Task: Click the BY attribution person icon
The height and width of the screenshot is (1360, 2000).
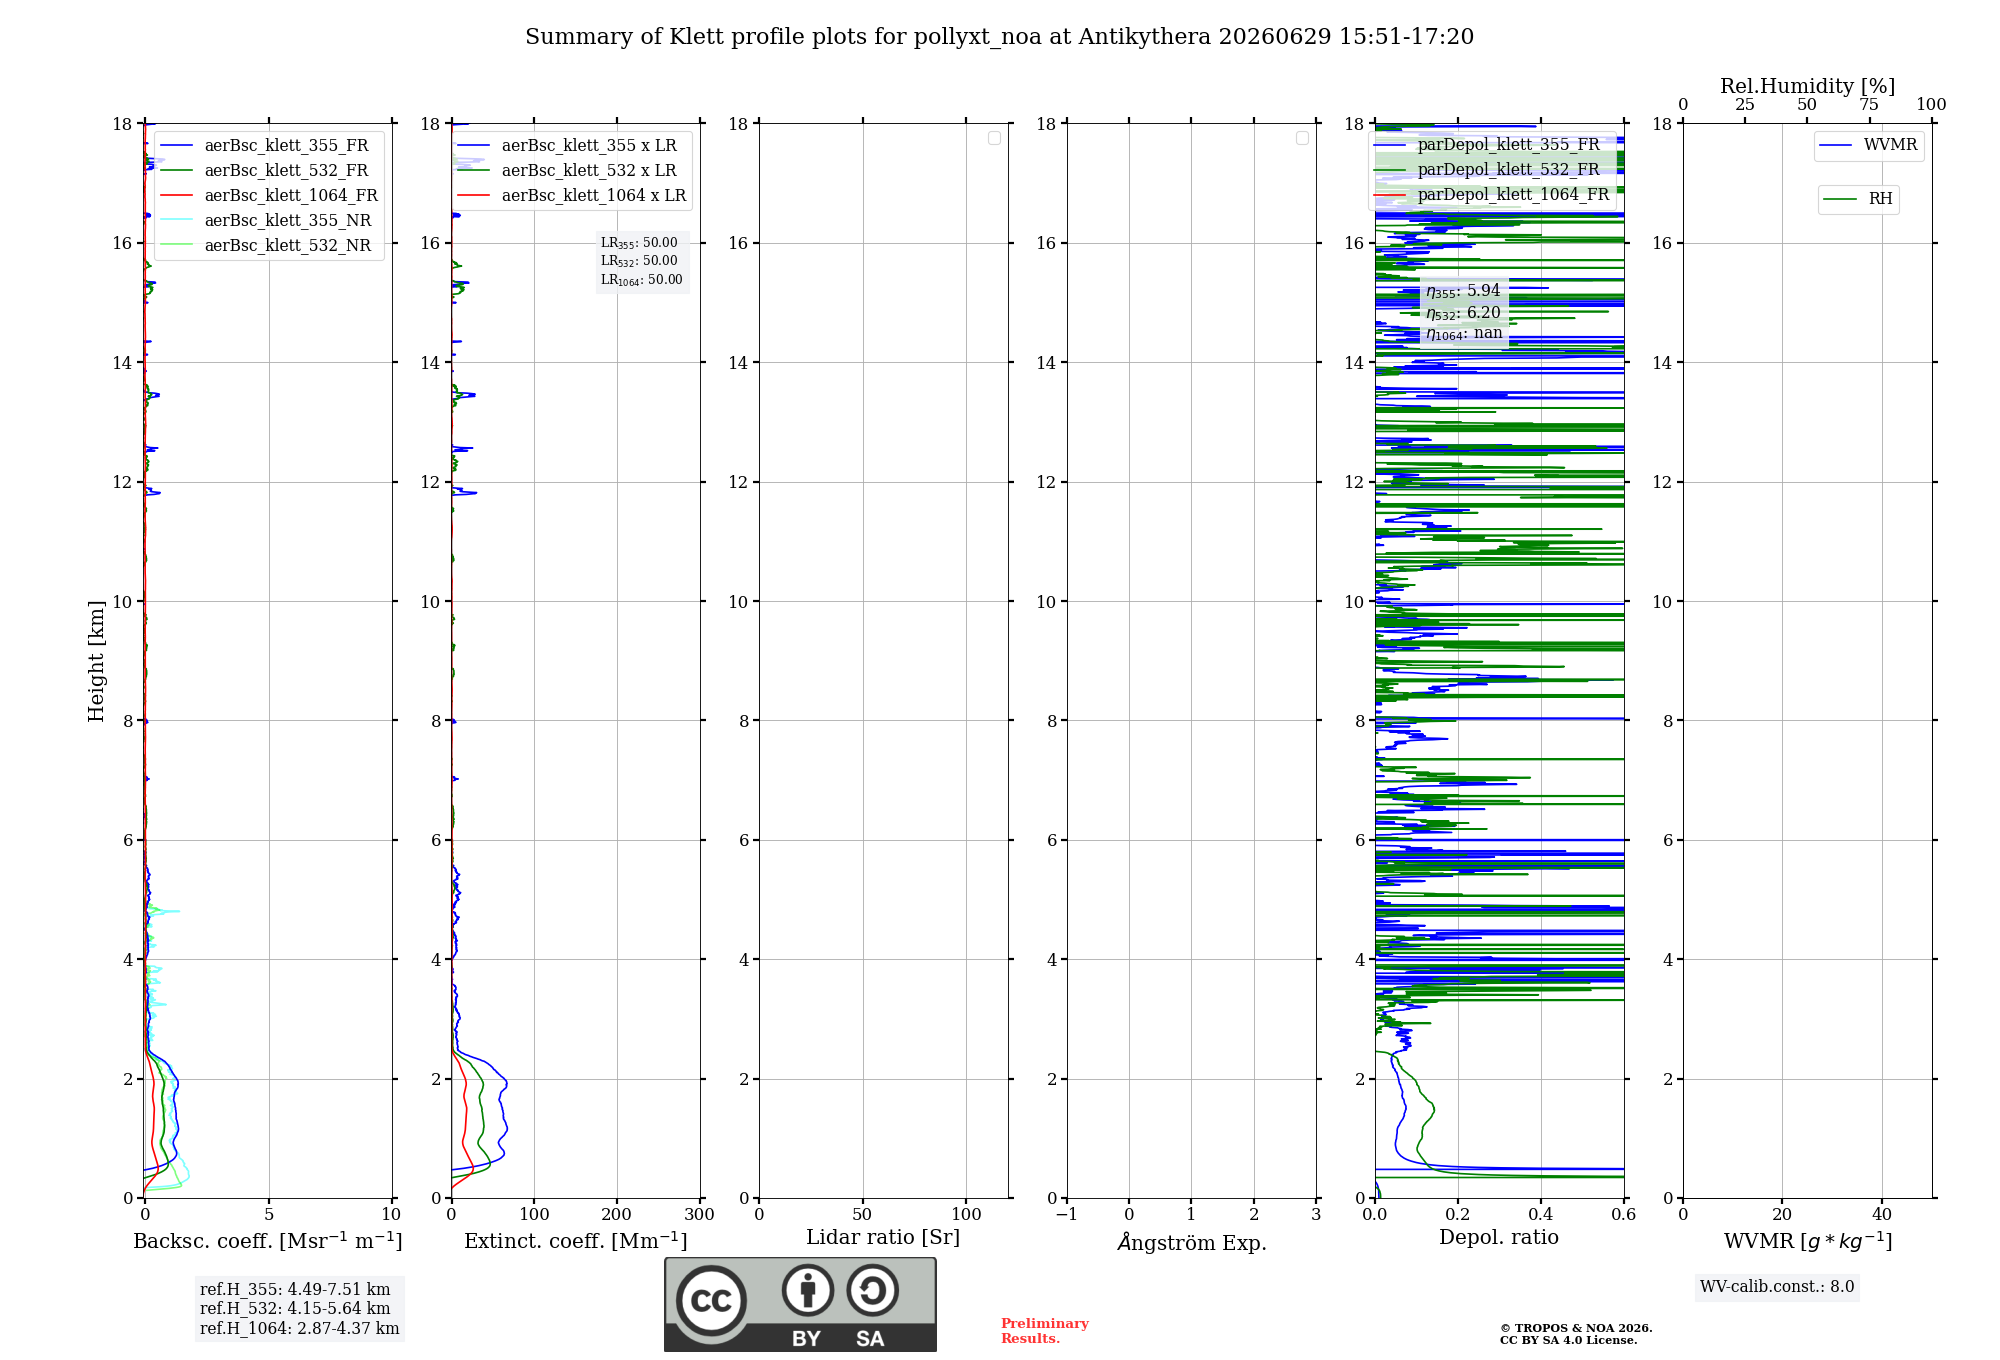Action: click(x=807, y=1290)
